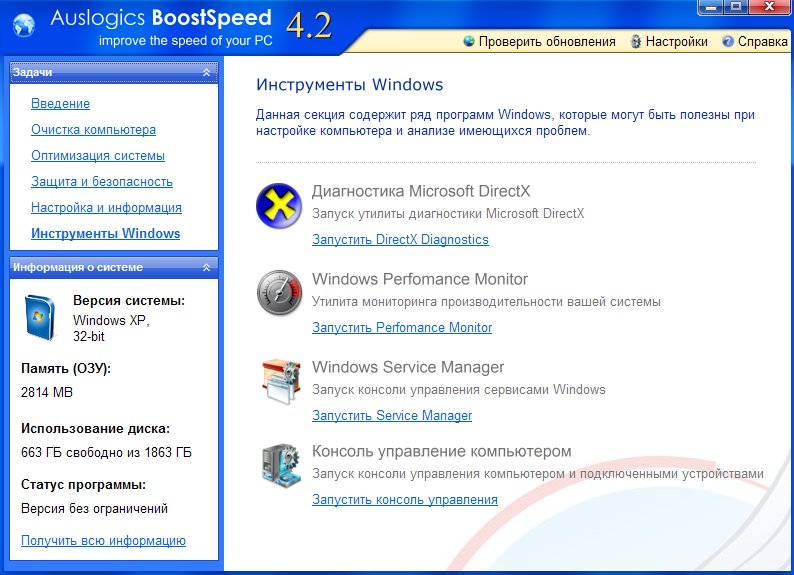This screenshot has height=575, width=794.
Task: Select Защита и безопасность
Action: pyautogui.click(x=102, y=181)
